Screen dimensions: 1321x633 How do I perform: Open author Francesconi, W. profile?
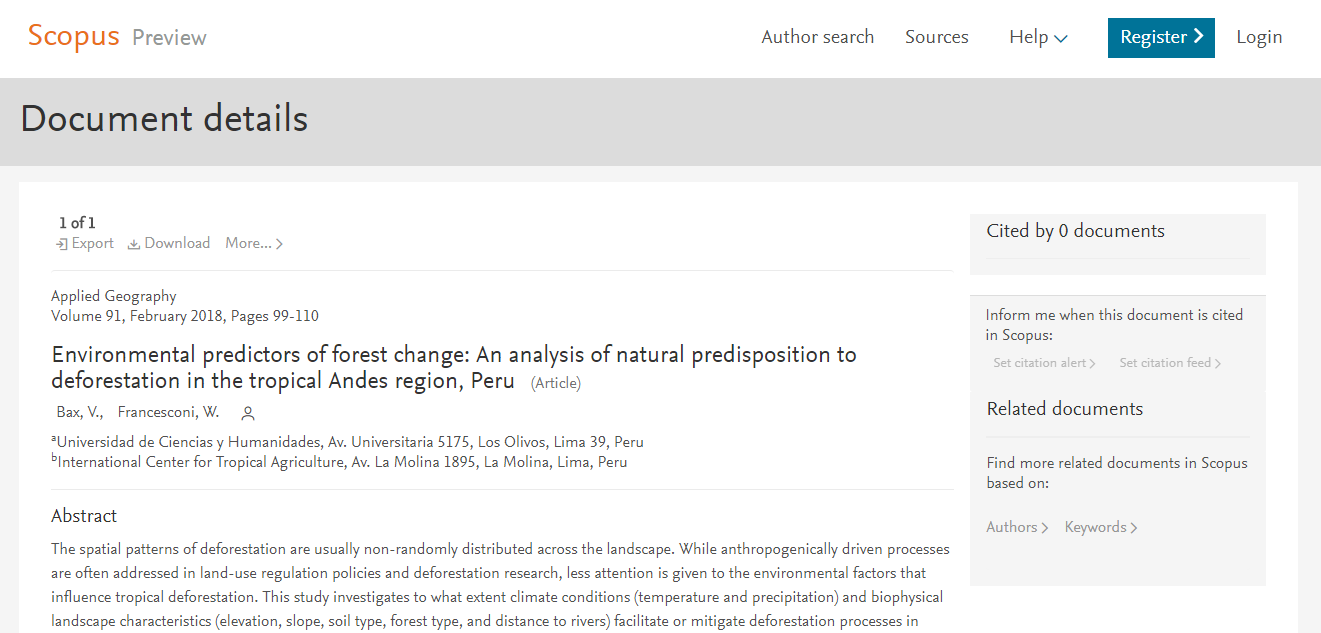pos(168,413)
